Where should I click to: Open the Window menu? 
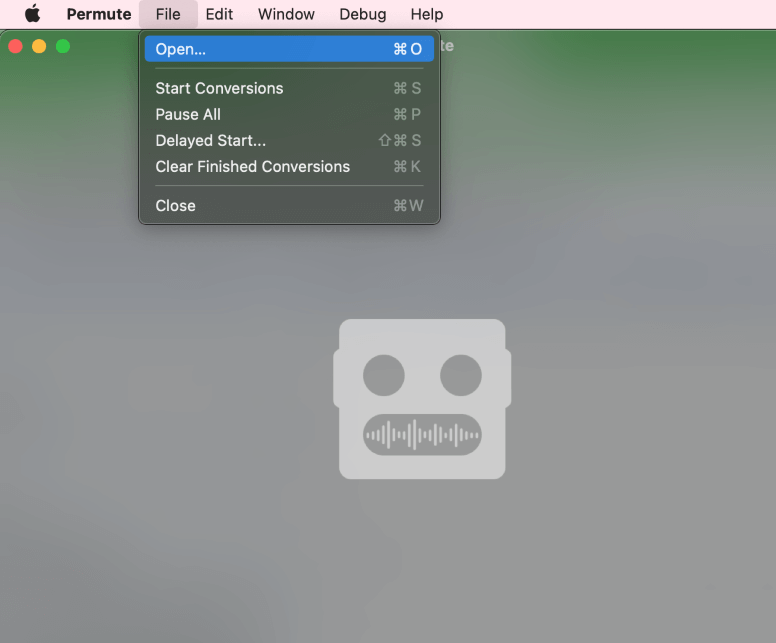pos(286,14)
